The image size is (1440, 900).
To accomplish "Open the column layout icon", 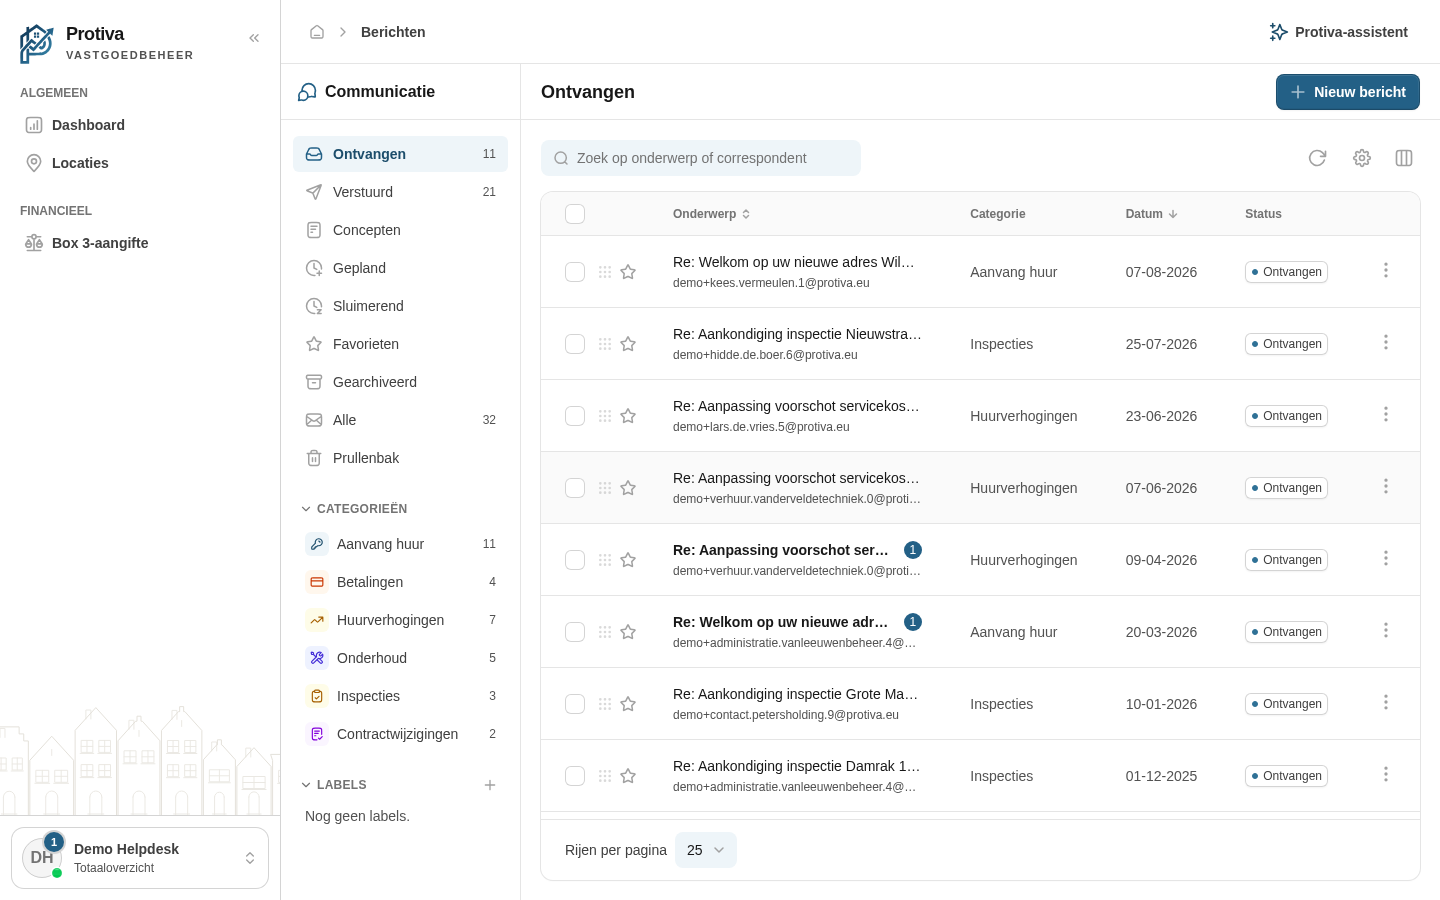I will coord(1404,158).
